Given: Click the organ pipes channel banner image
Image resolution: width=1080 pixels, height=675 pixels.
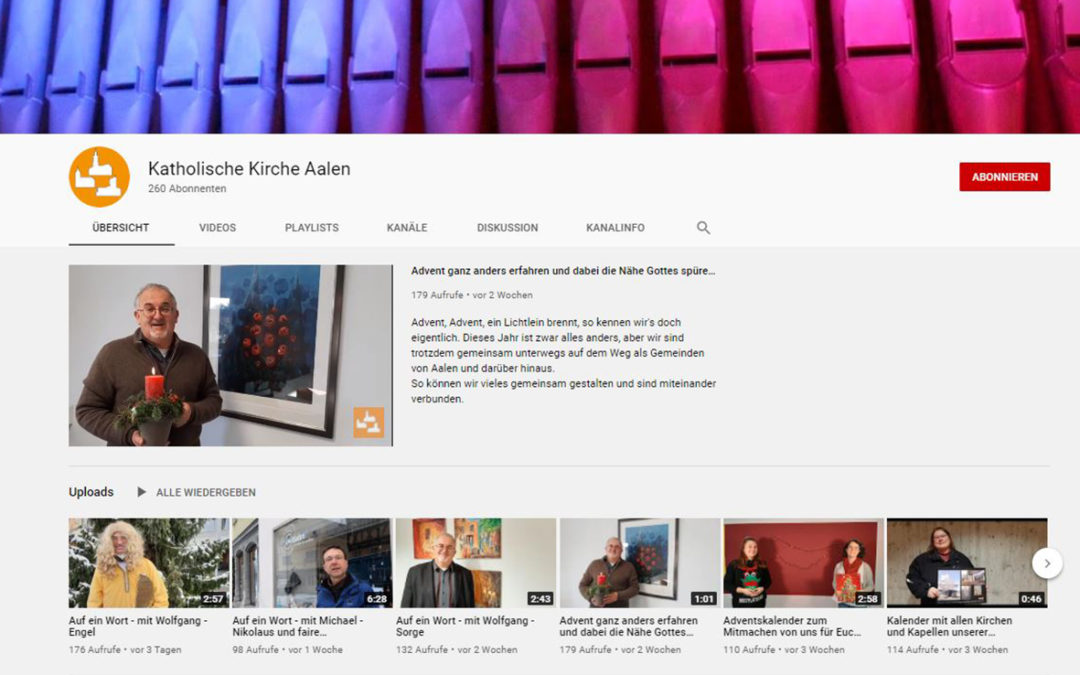Looking at the screenshot, I should click(x=540, y=67).
